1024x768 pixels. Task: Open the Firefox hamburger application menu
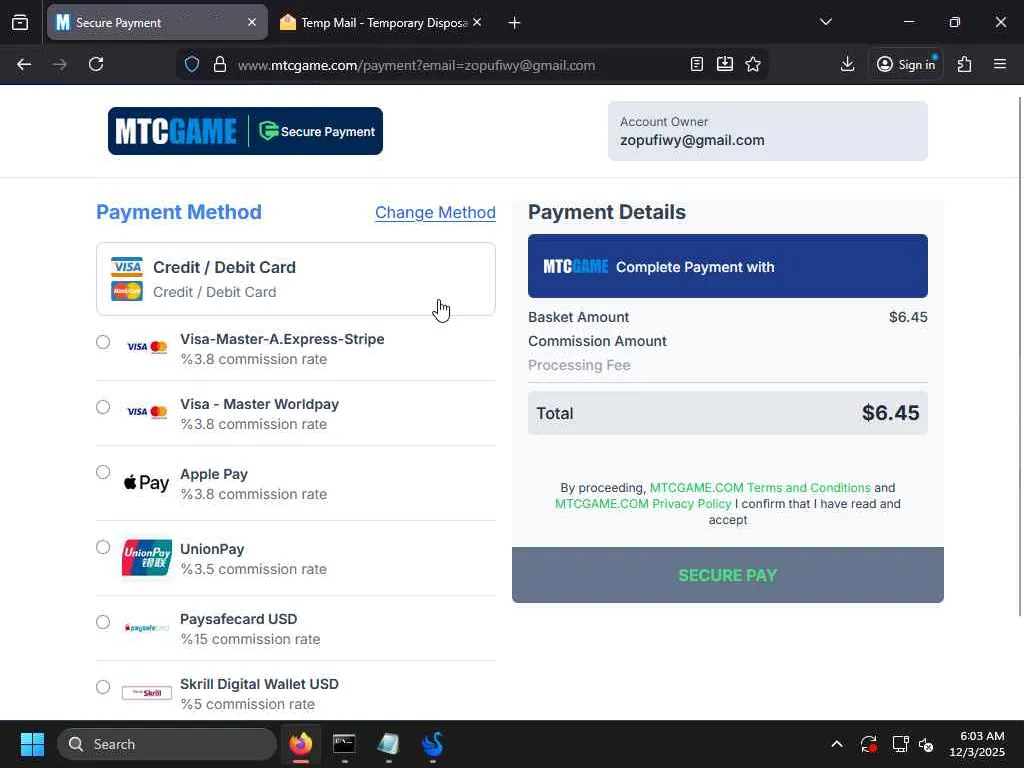[x=1000, y=65]
